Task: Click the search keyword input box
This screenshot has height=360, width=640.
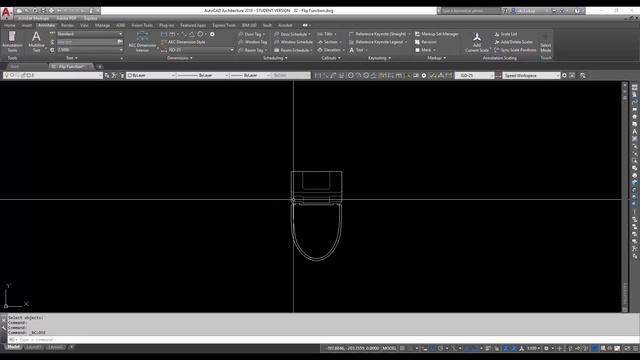Action: tap(470, 11)
